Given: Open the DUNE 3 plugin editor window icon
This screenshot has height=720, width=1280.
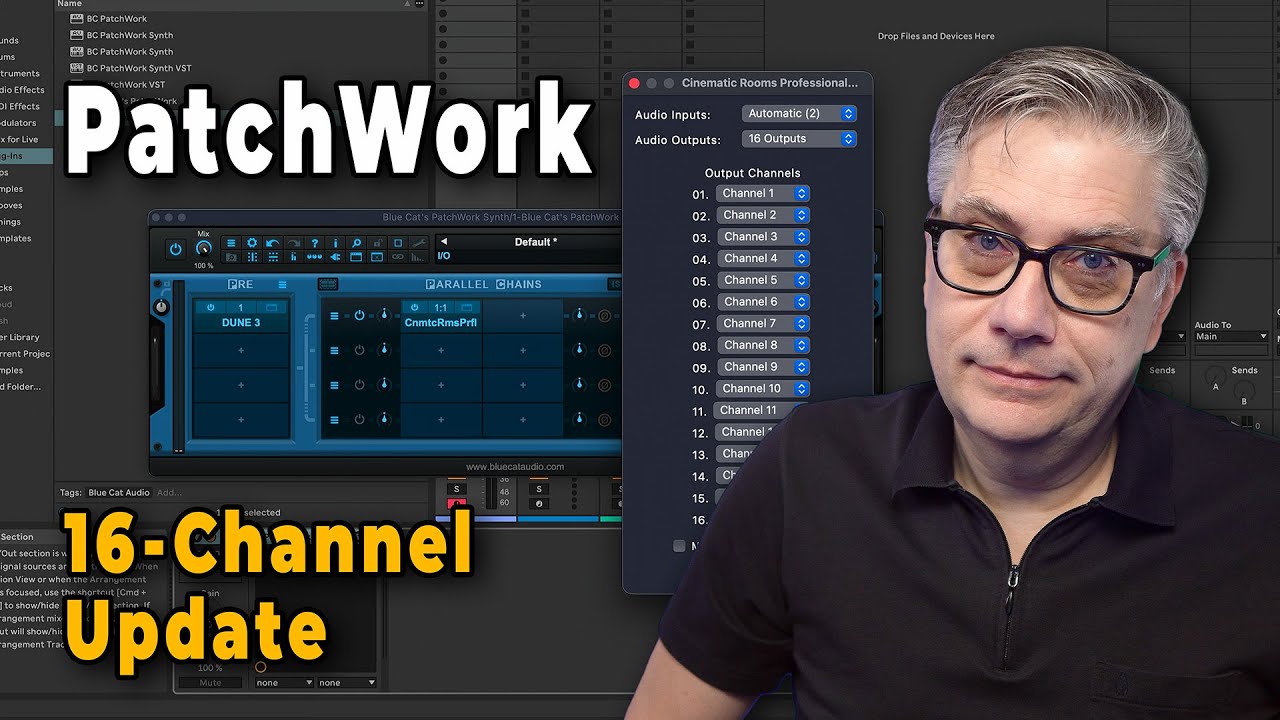Looking at the screenshot, I should click(271, 307).
